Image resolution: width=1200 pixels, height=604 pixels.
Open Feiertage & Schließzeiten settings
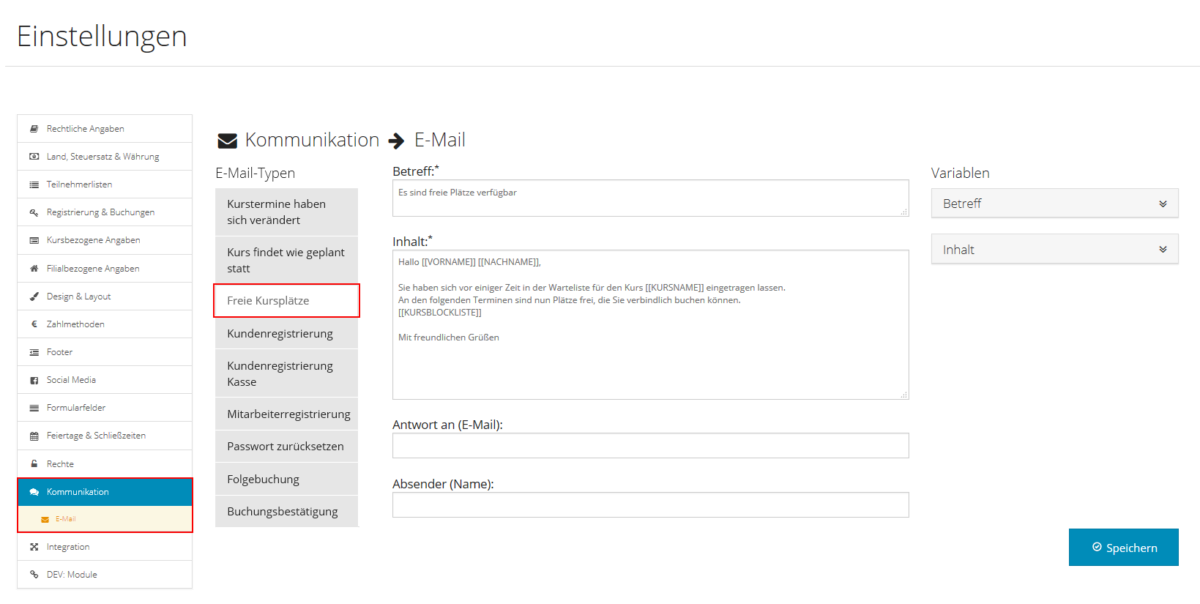[x=105, y=436]
